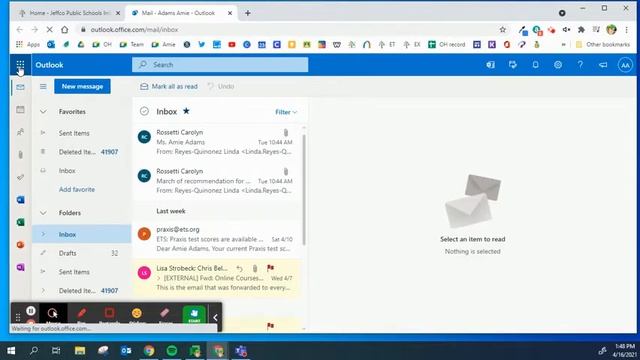Open OH record bookmark

point(447,44)
